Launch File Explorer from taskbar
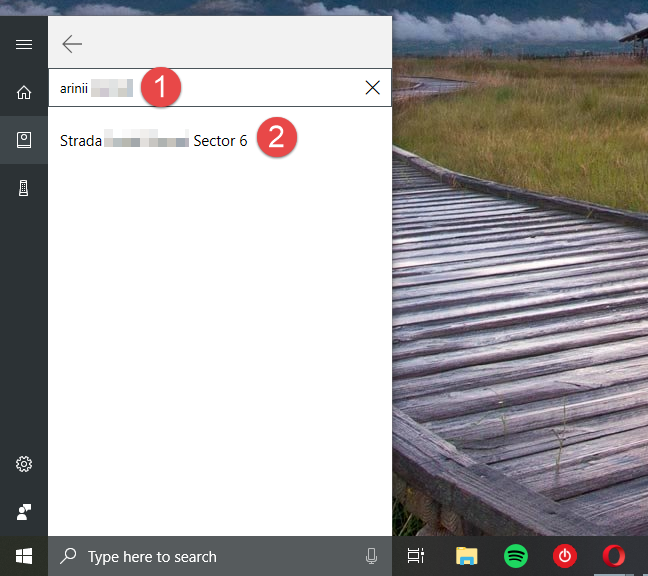 point(467,556)
